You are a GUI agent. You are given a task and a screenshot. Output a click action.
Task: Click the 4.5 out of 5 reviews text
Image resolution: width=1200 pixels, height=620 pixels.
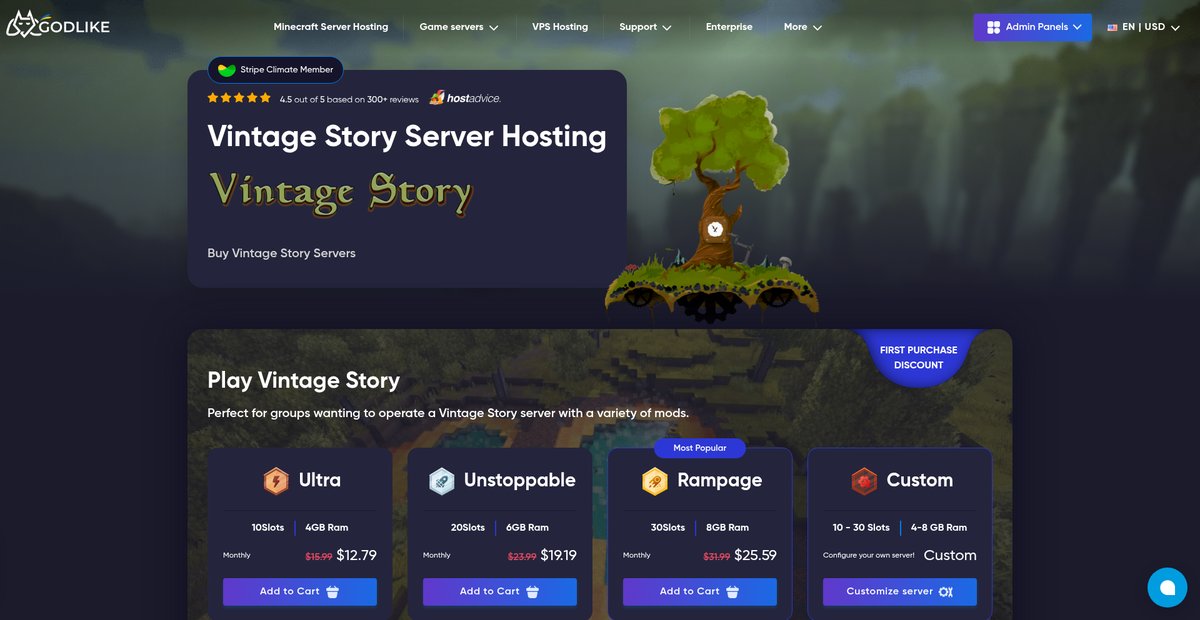(x=349, y=99)
